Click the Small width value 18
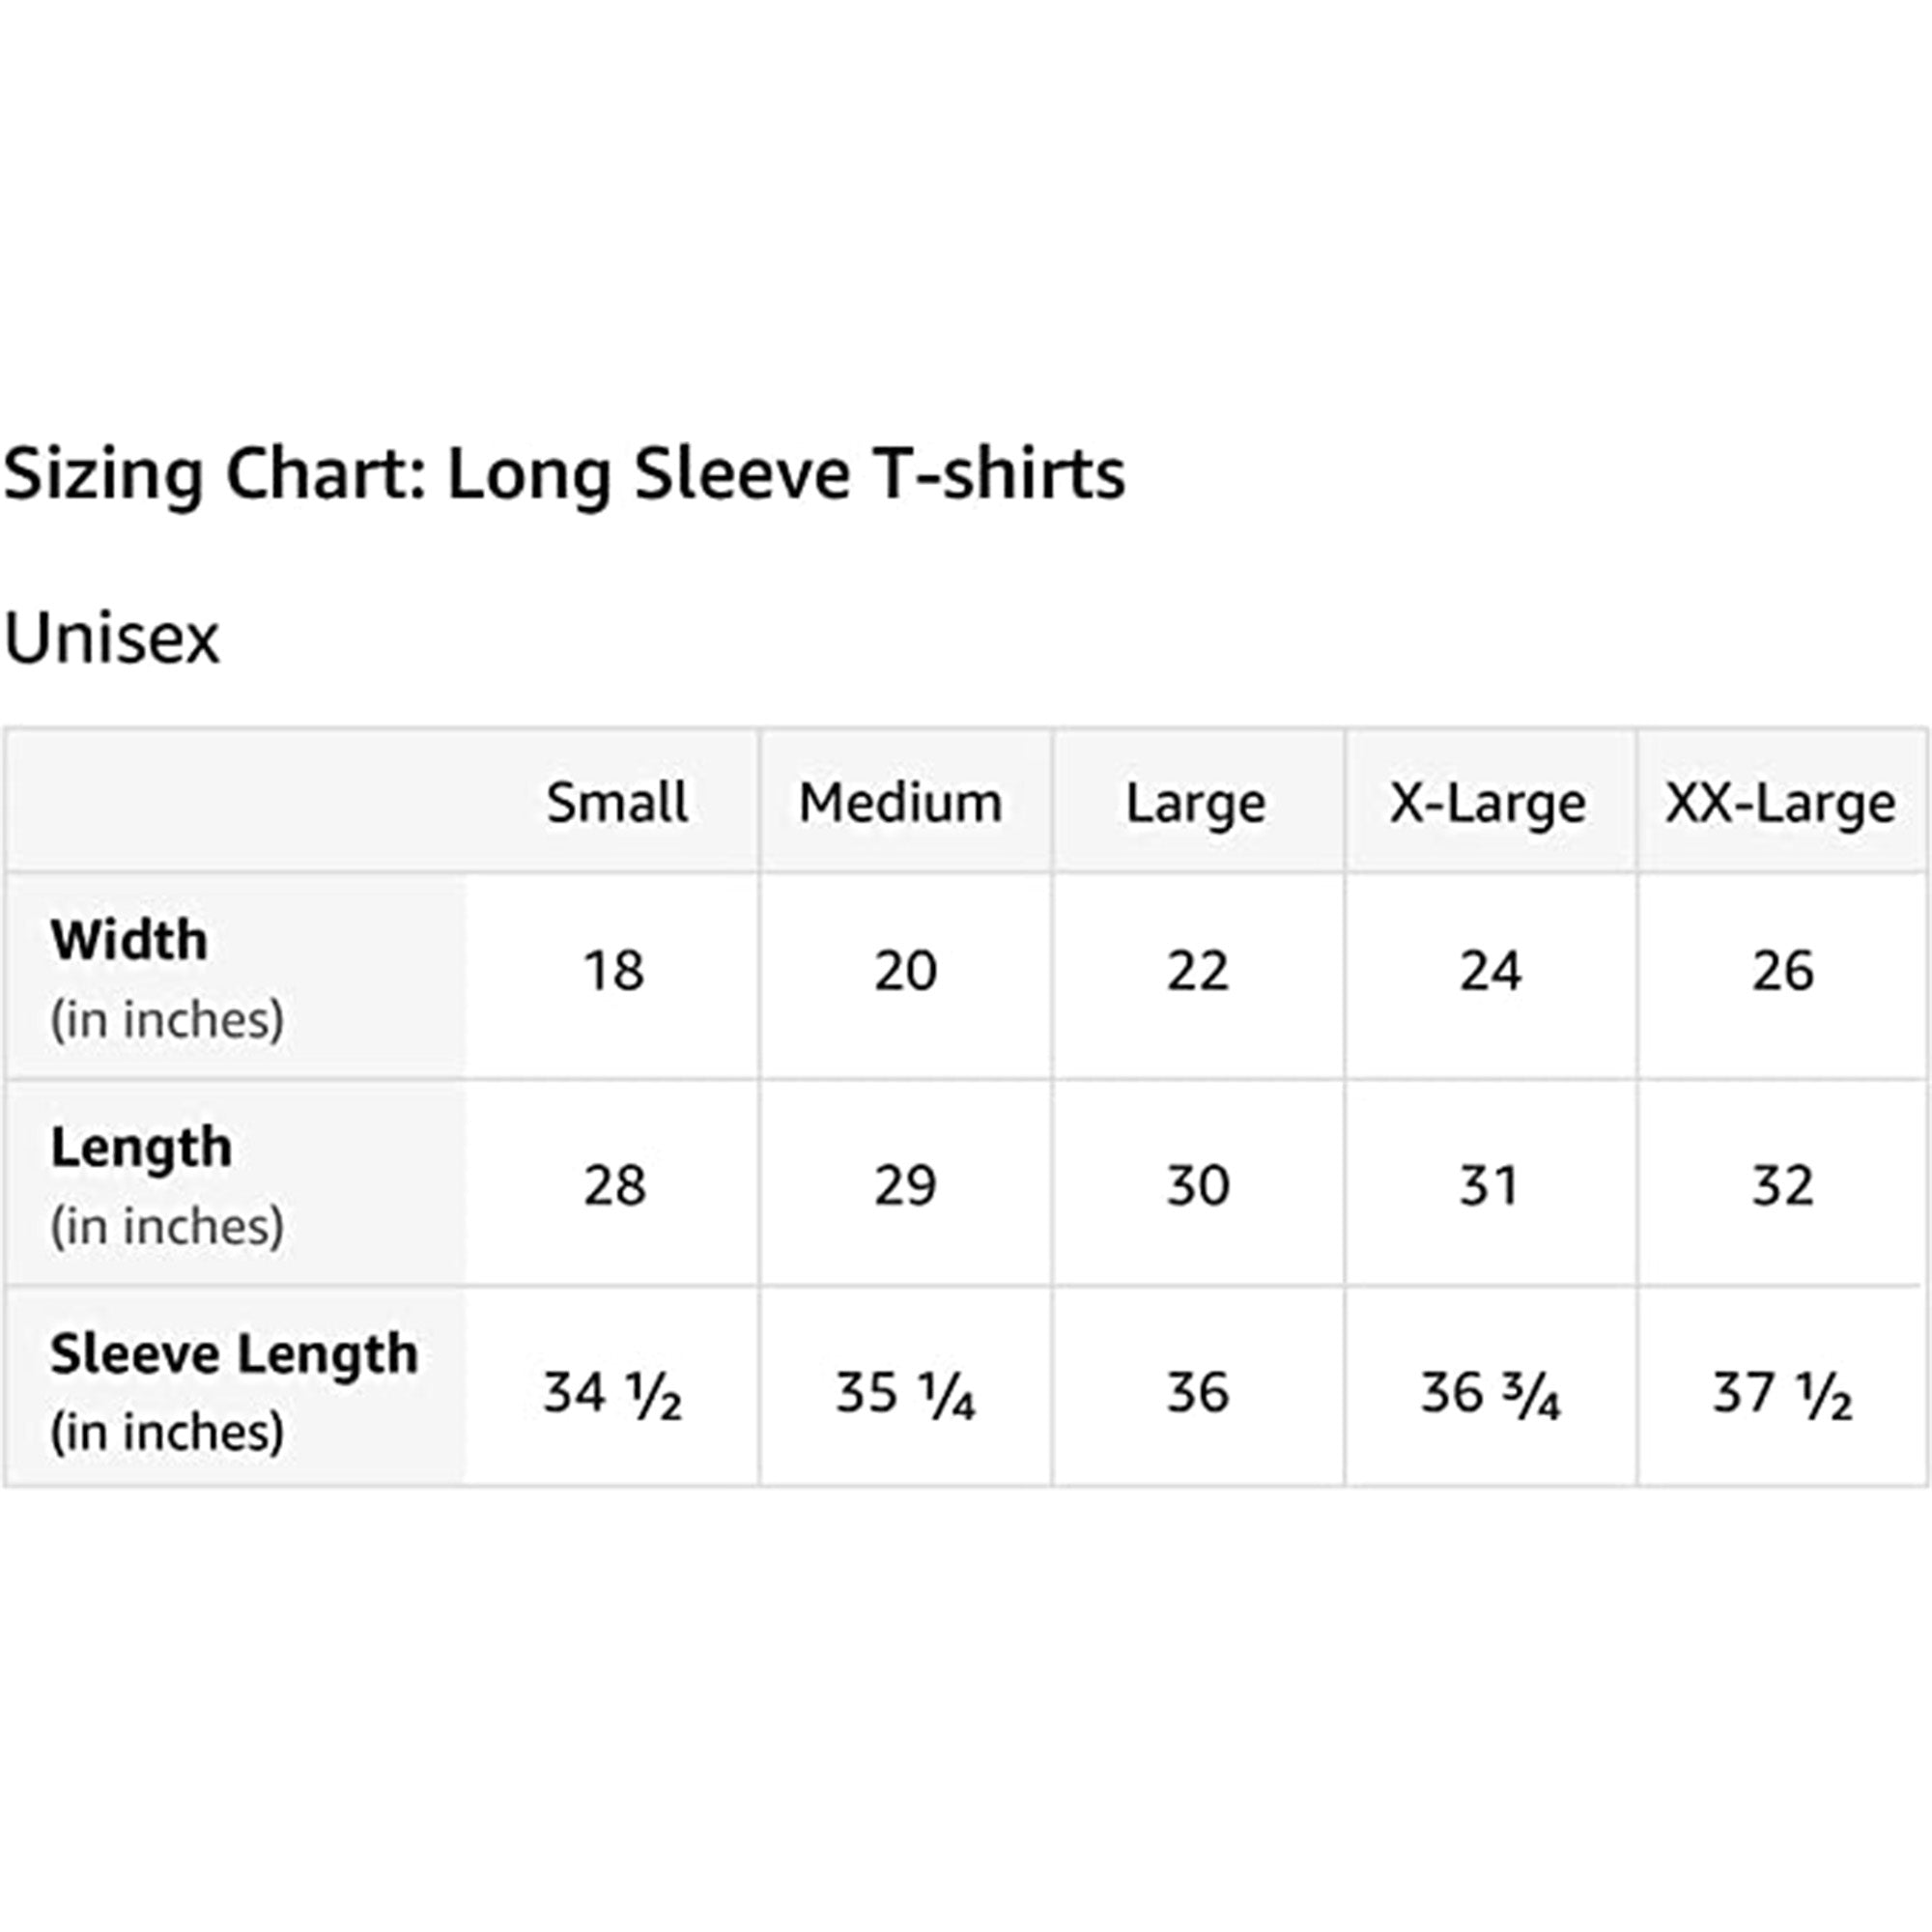1932x1932 pixels. 614,971
